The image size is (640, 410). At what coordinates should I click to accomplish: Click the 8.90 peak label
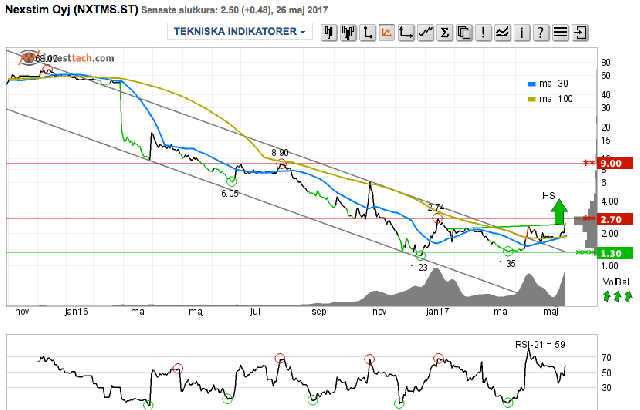pos(280,153)
